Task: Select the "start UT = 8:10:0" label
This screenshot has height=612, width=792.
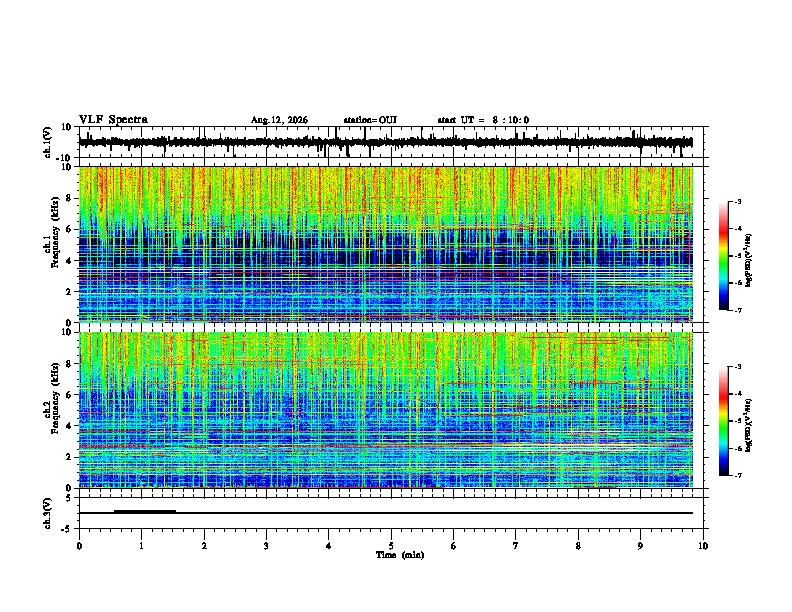Action: (483, 120)
